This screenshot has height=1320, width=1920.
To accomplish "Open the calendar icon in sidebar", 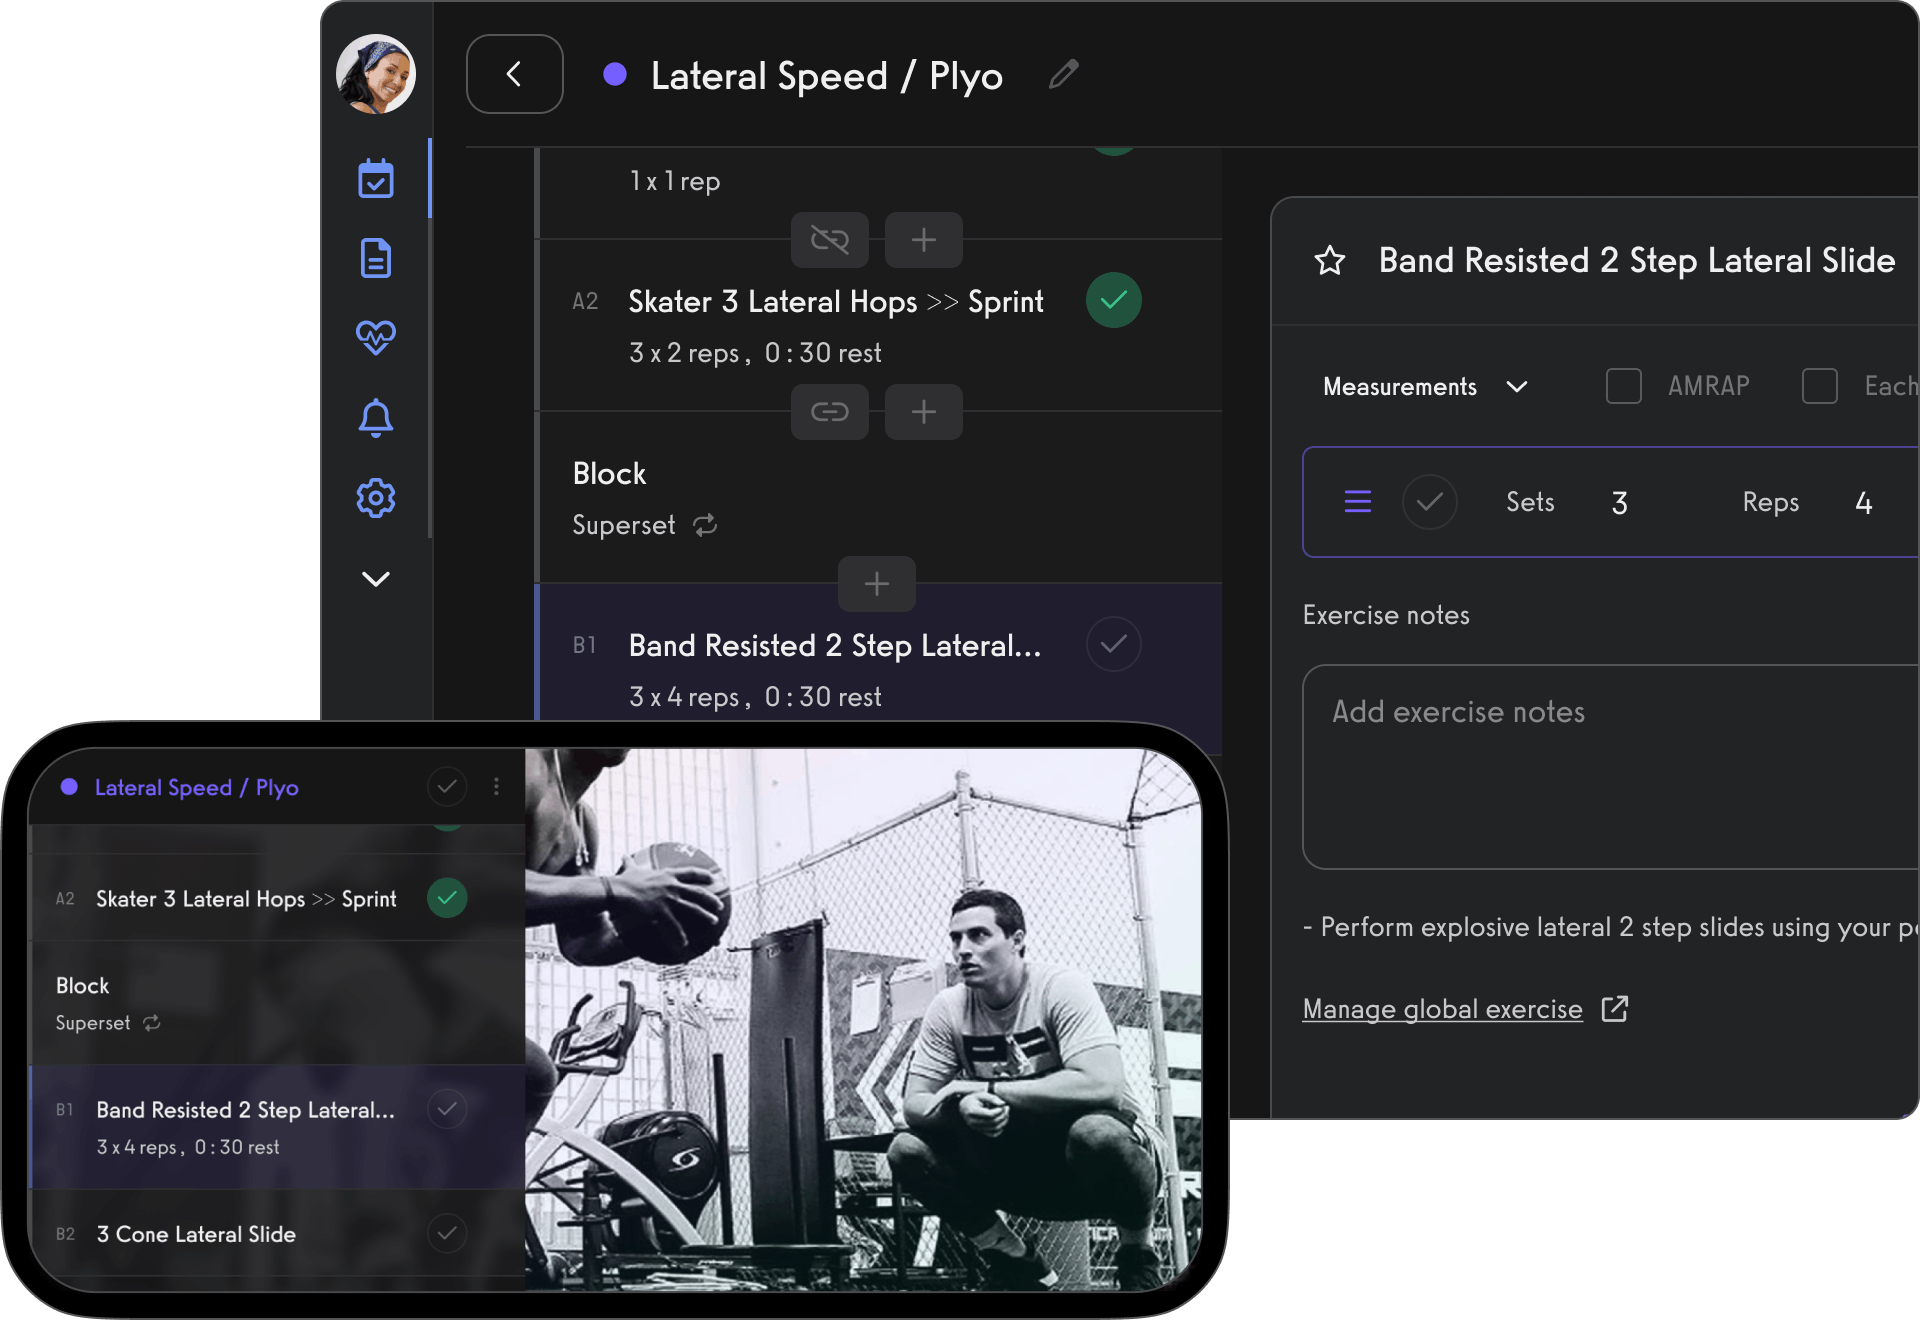I will (x=376, y=179).
